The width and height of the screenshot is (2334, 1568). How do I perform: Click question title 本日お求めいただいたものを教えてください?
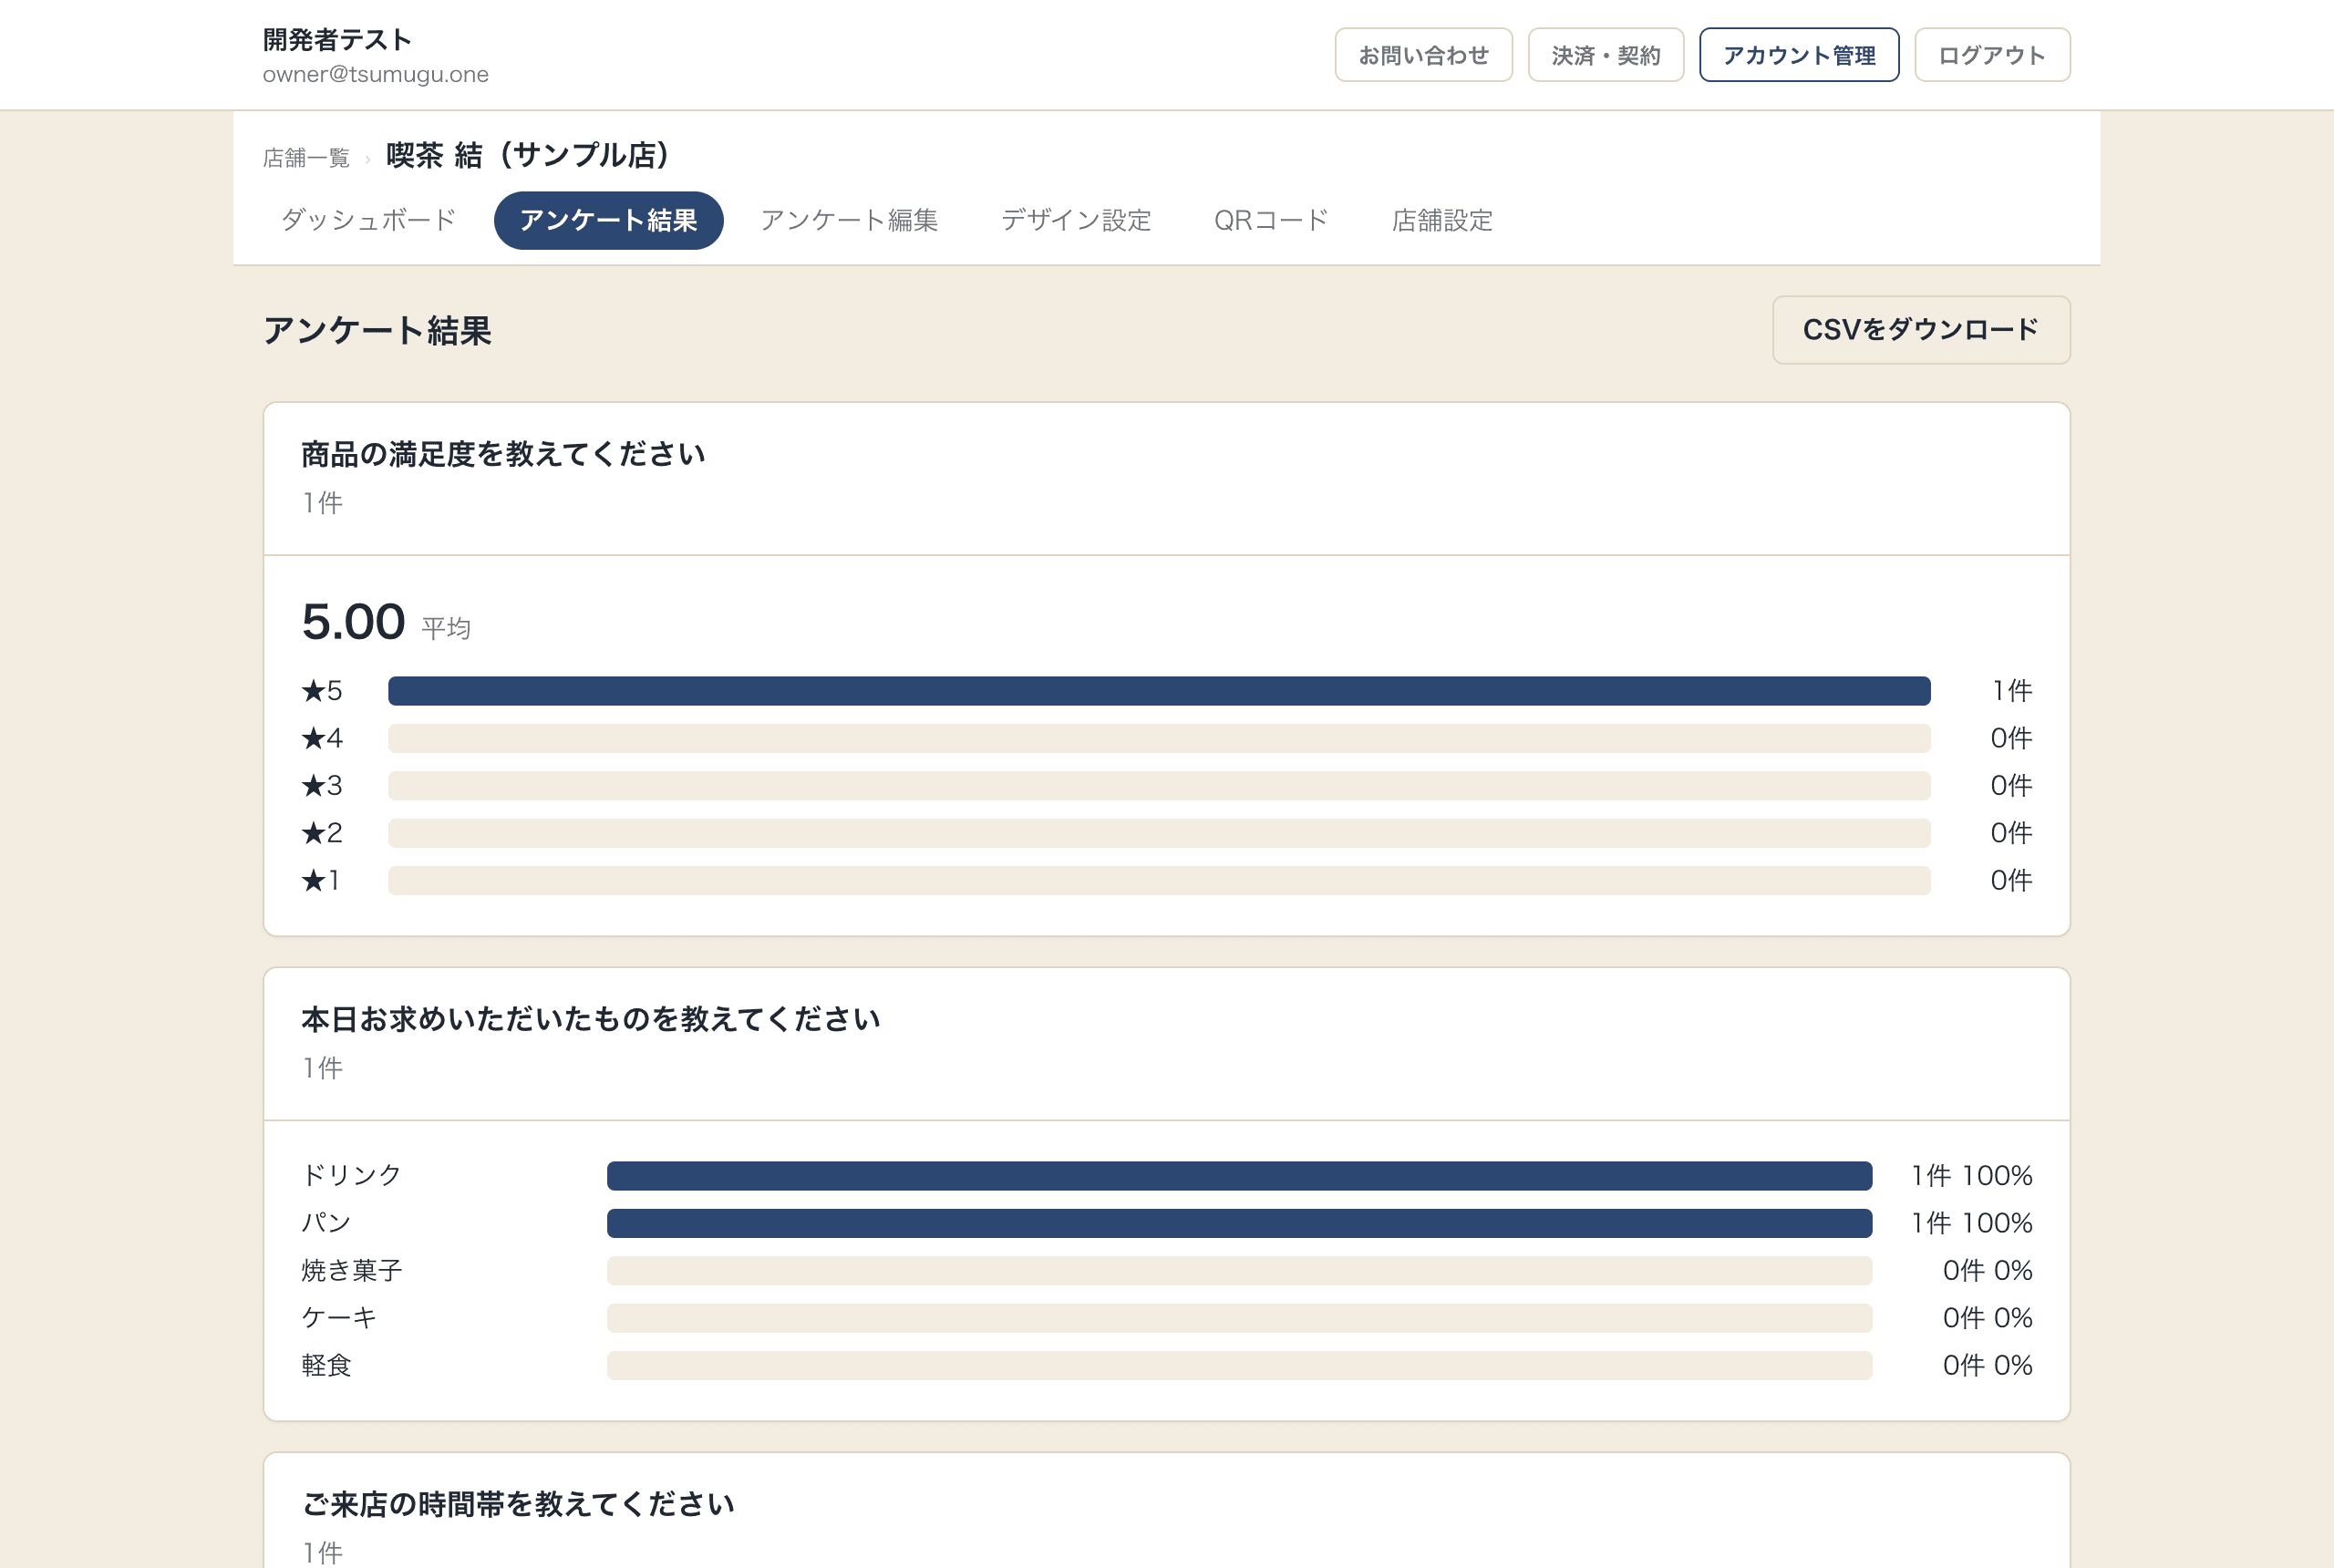coord(591,1019)
